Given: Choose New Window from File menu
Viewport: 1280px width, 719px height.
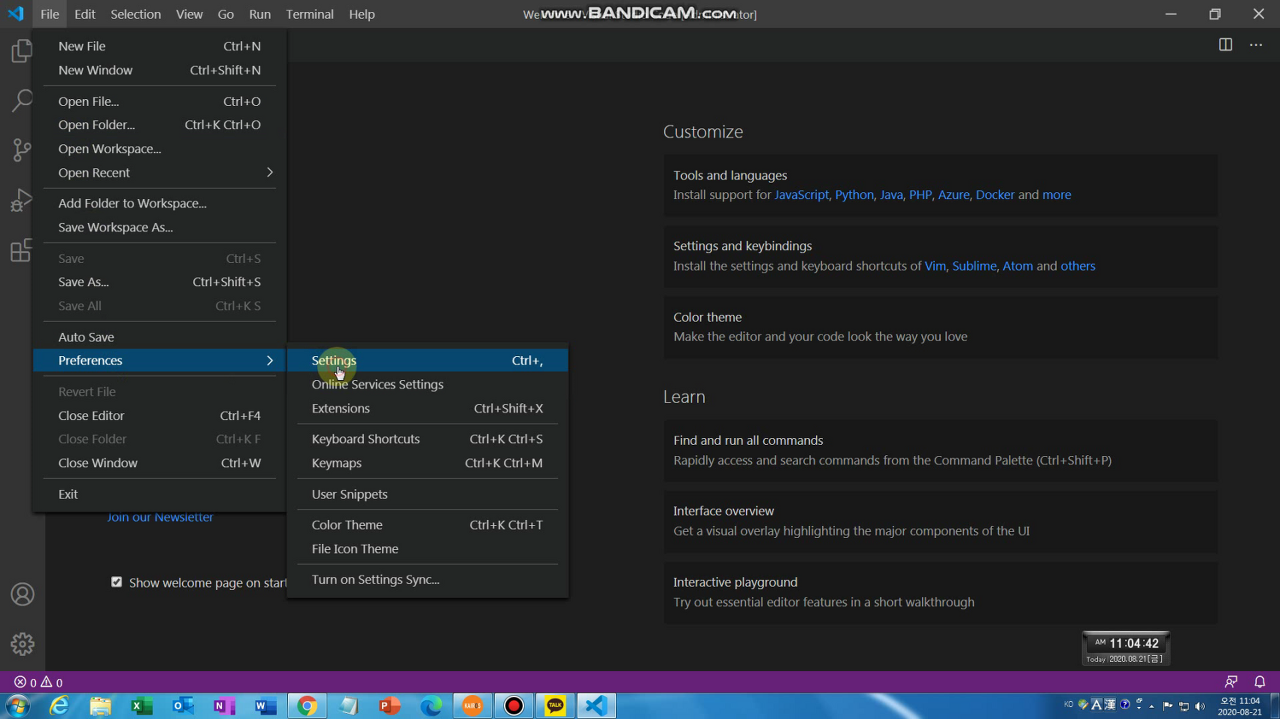Looking at the screenshot, I should pyautogui.click(x=160, y=70).
